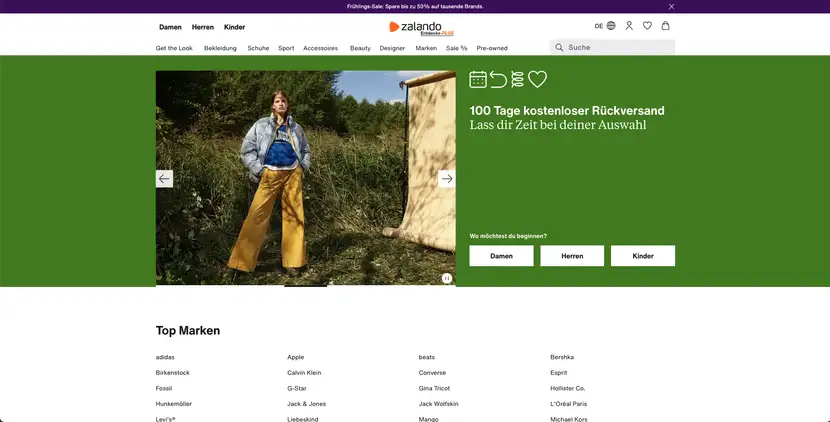
Task: Open the Zalando logo homepage link
Action: click(x=421, y=28)
